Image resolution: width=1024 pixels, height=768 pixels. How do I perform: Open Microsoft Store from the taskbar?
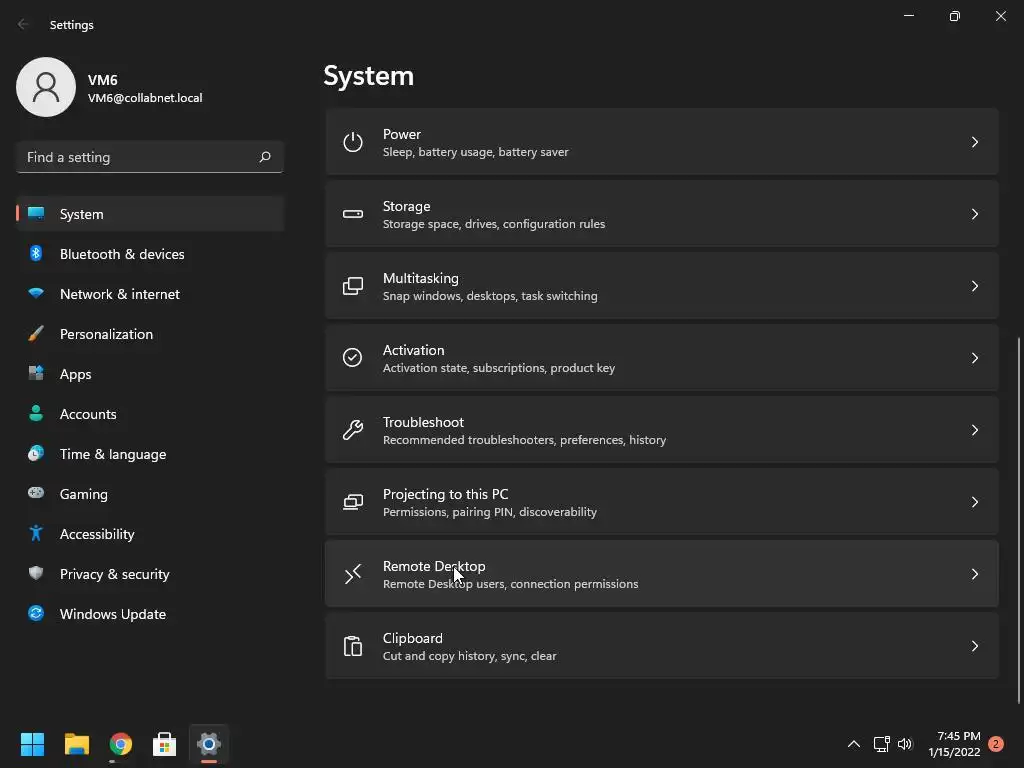tap(164, 744)
